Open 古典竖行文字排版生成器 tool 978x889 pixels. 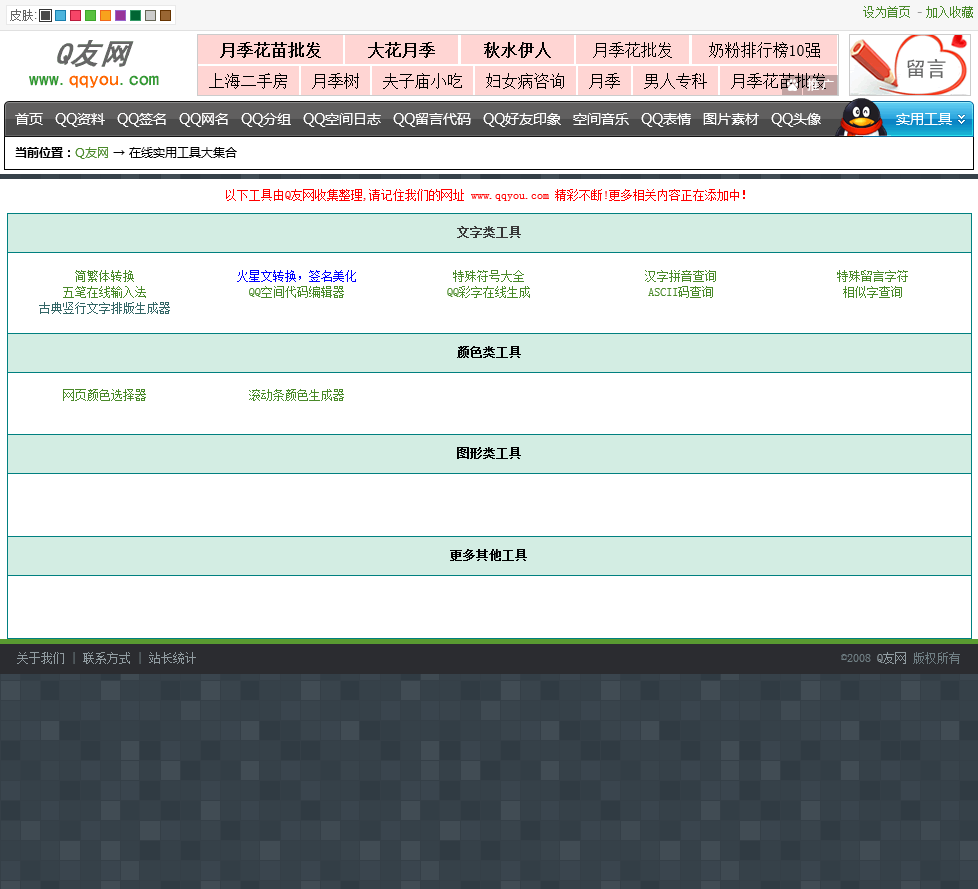104,309
